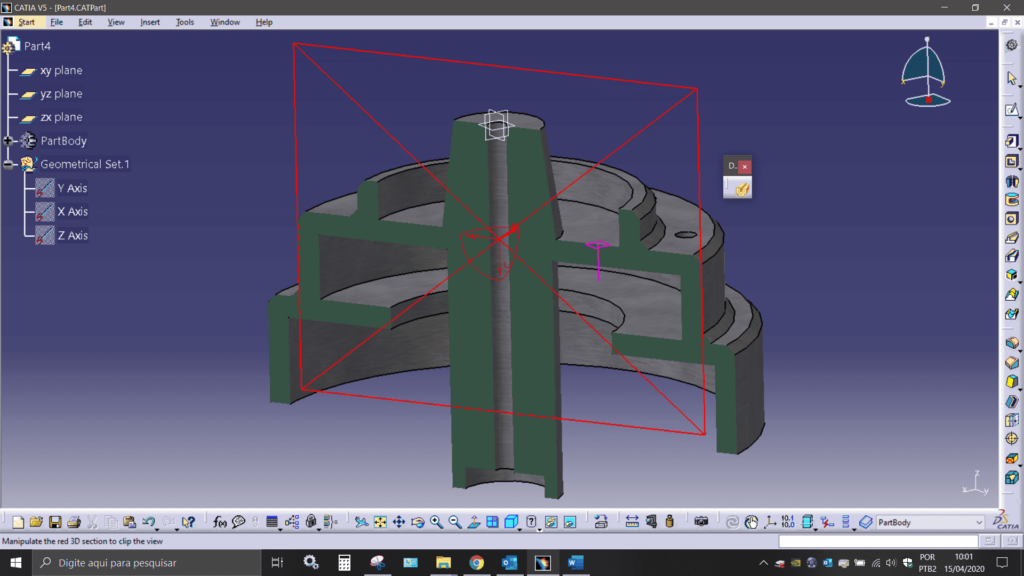
Task: Activate the Pan view tool
Action: click(398, 522)
